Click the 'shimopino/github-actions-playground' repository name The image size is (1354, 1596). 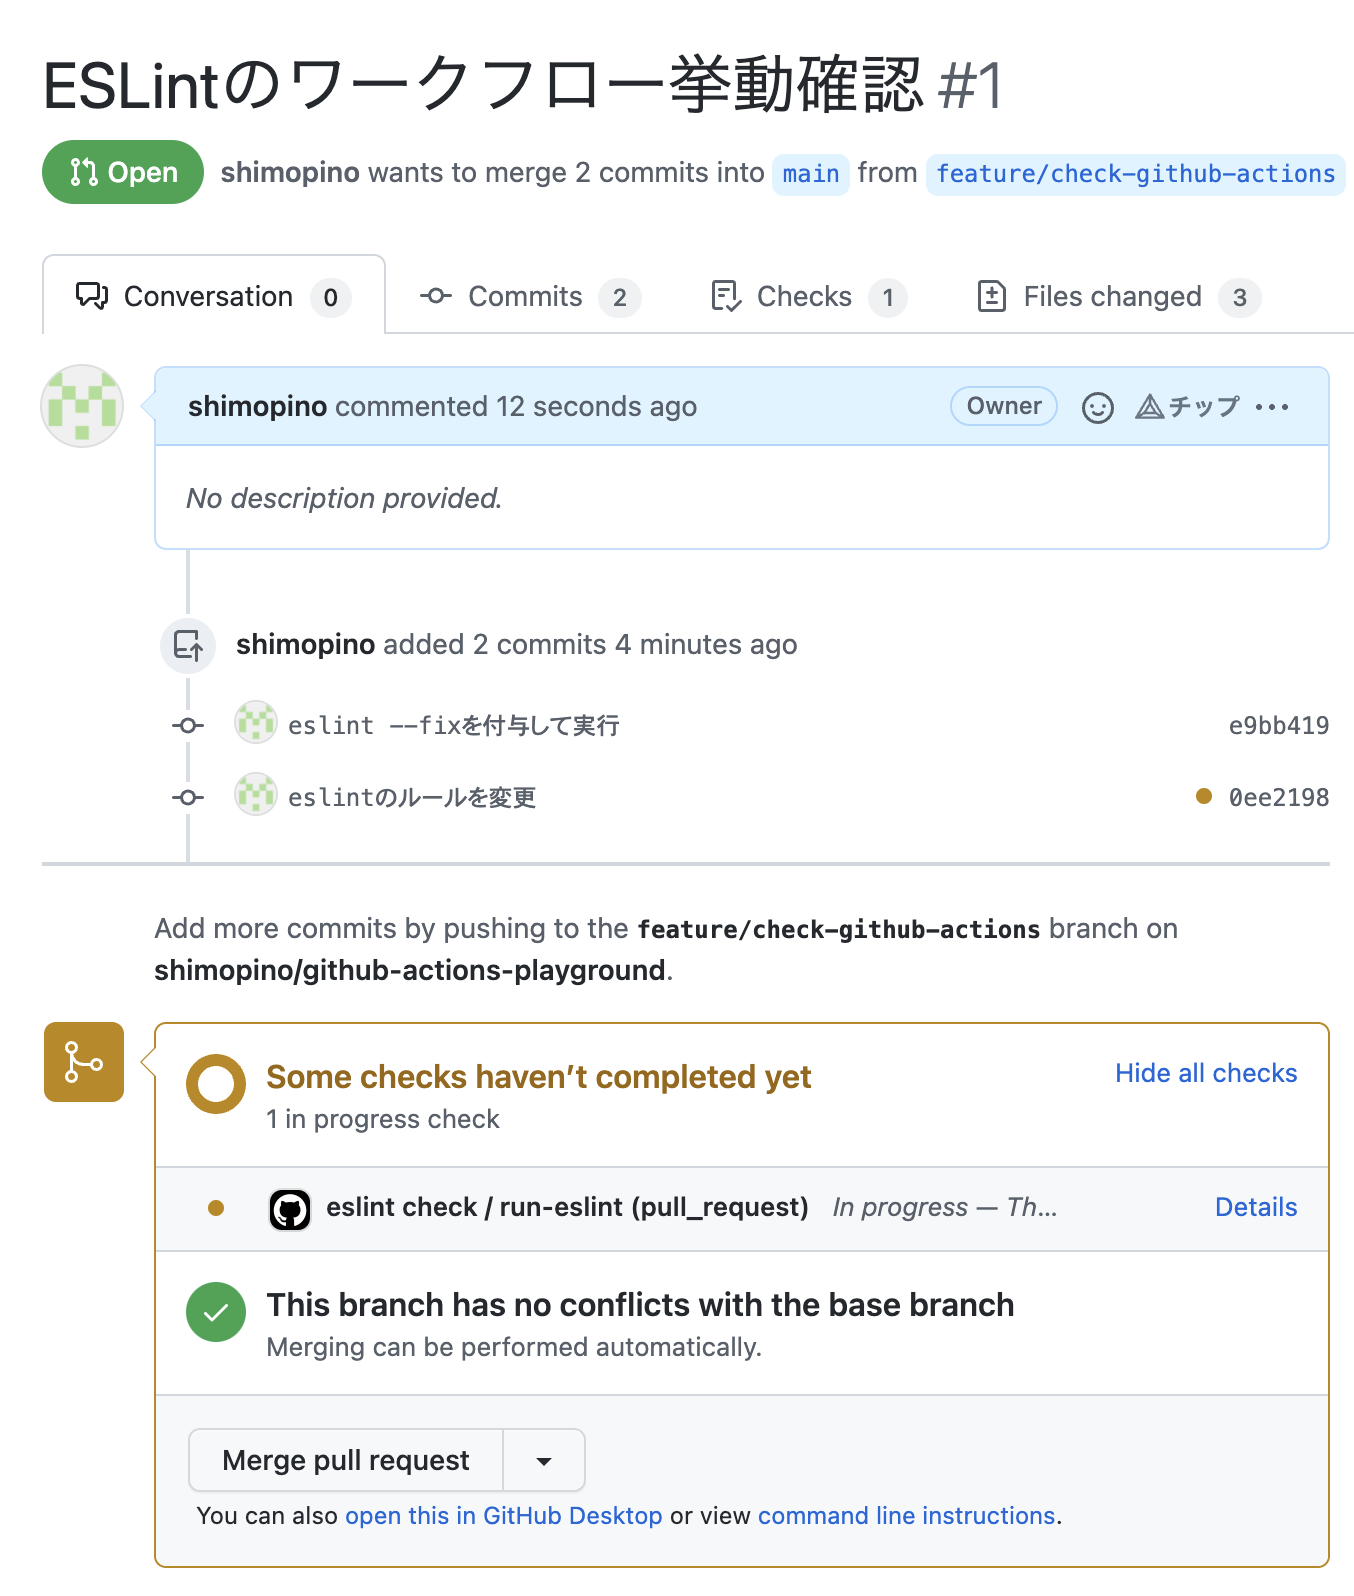click(x=410, y=970)
